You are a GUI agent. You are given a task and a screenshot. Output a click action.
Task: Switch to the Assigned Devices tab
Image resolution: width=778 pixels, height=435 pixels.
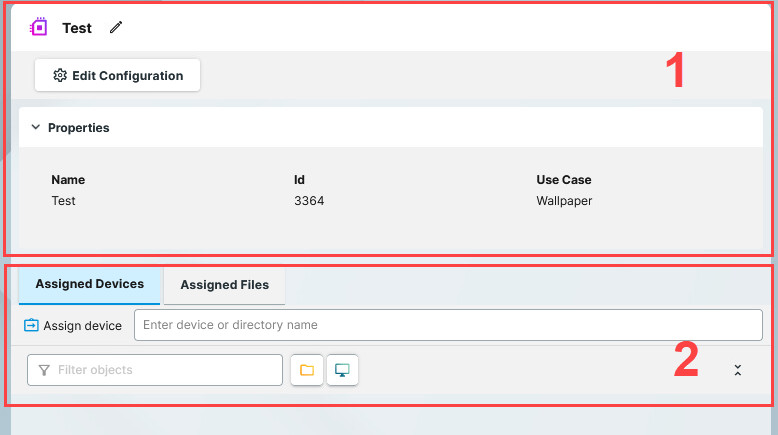[x=90, y=284]
